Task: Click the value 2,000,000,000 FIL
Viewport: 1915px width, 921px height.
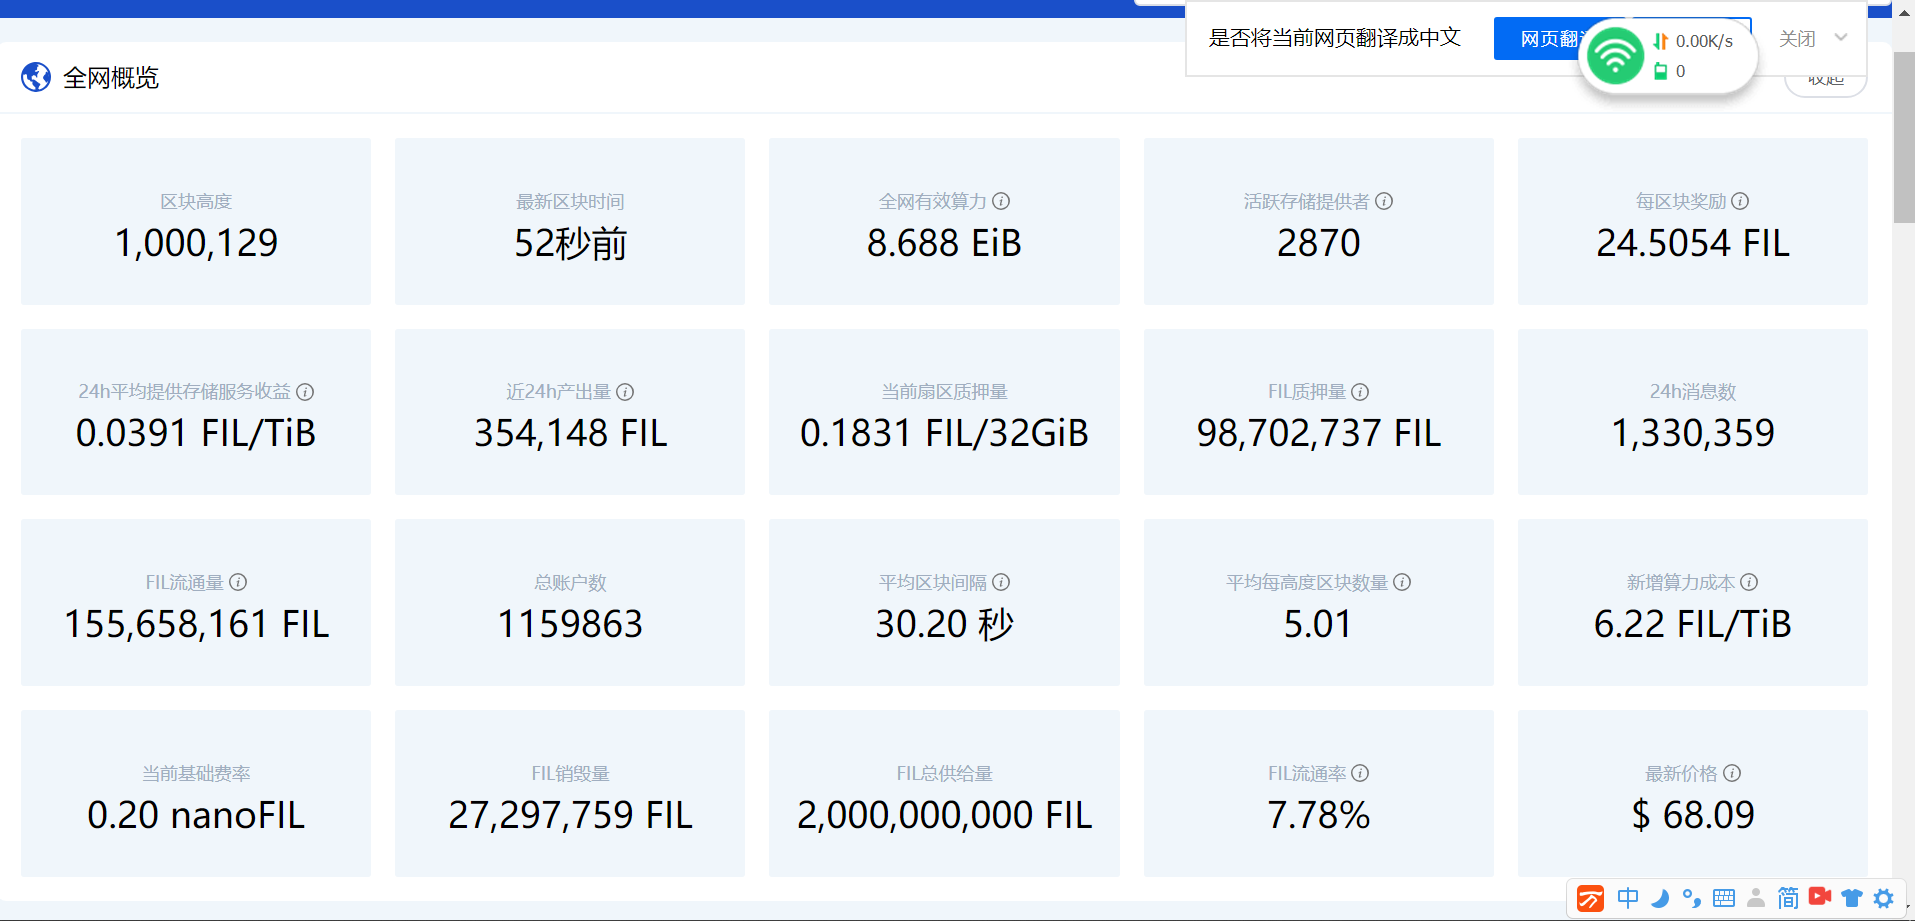Action: (x=944, y=815)
